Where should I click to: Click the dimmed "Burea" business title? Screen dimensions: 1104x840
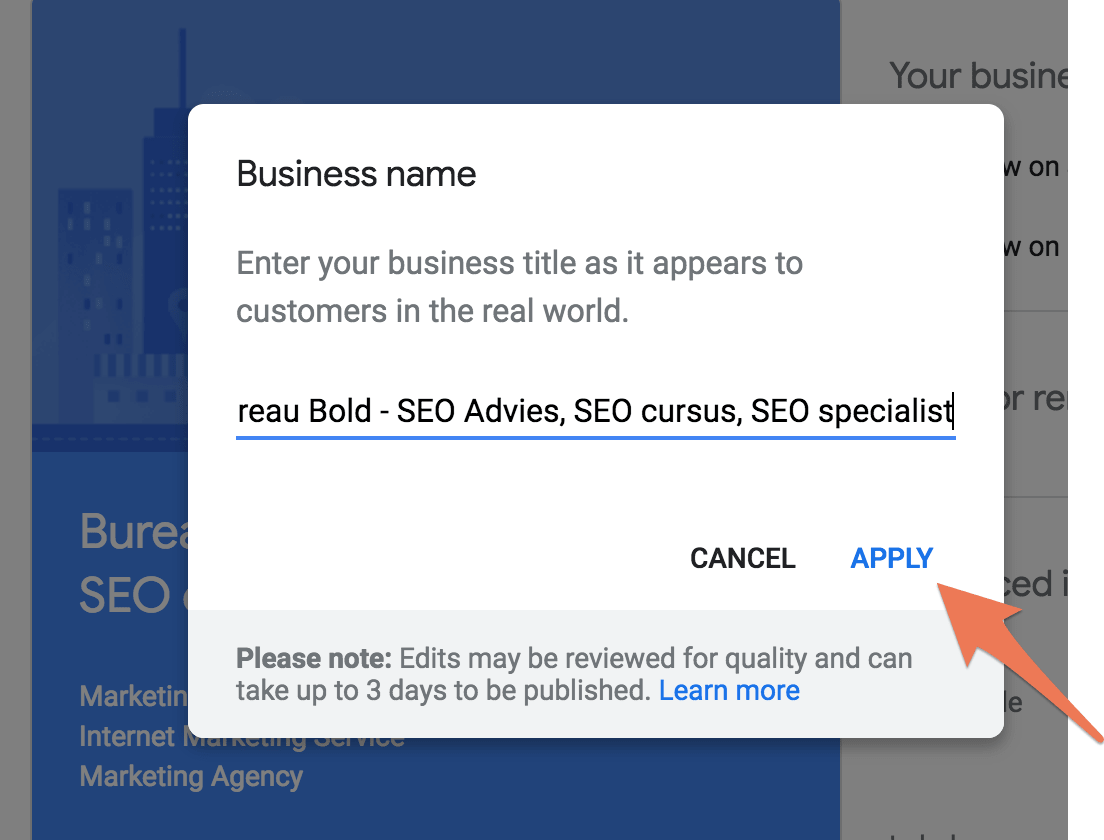click(x=134, y=532)
